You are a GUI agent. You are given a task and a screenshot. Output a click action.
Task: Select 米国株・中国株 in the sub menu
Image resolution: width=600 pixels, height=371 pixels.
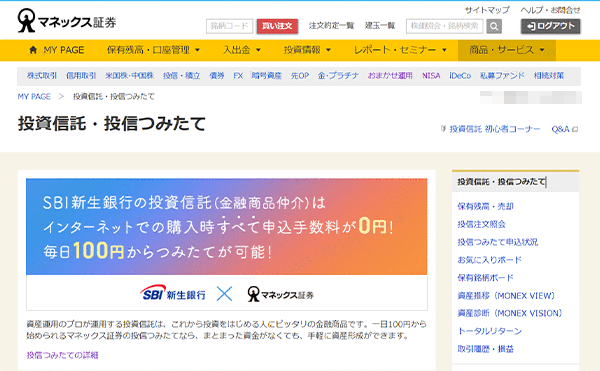point(129,76)
